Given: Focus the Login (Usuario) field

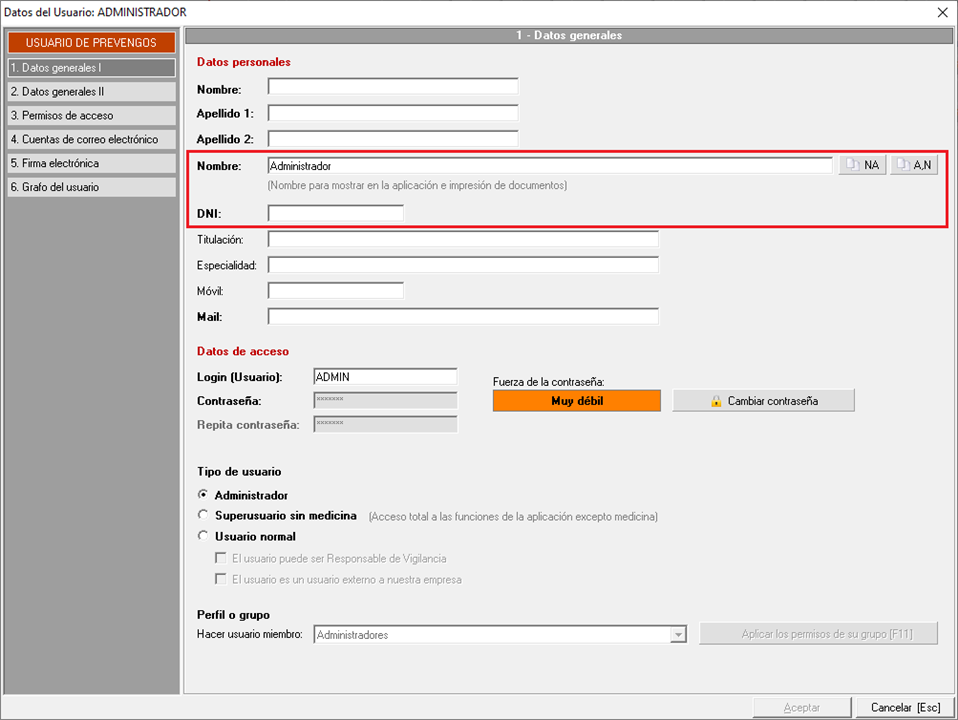Looking at the screenshot, I should tap(385, 377).
